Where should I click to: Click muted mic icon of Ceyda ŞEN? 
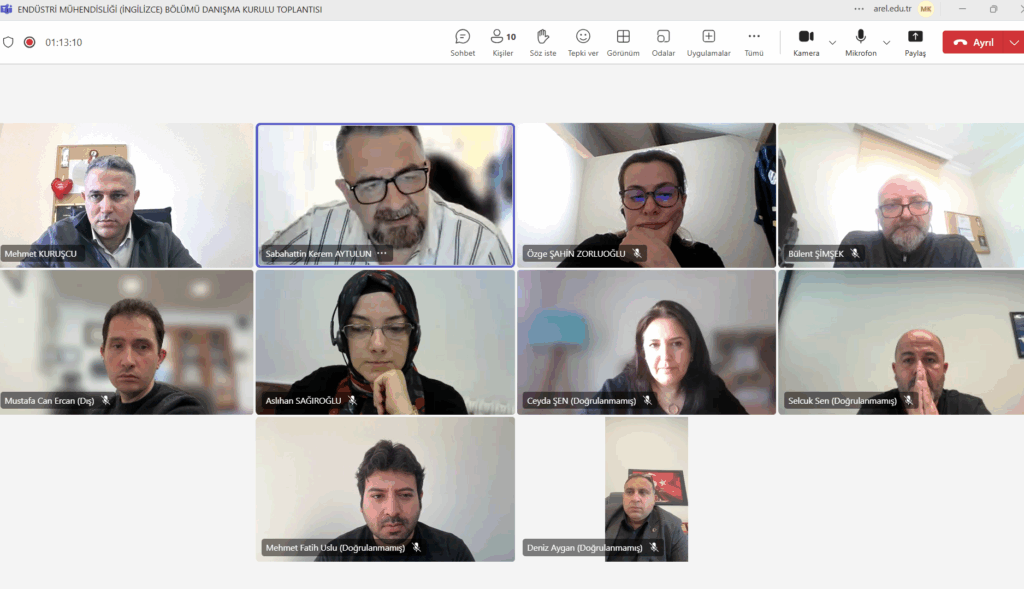click(648, 400)
